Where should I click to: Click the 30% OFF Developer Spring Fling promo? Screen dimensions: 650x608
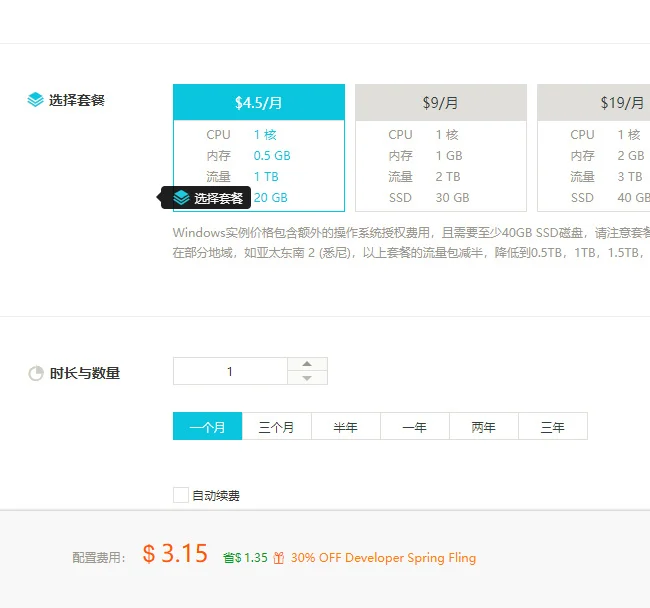click(x=383, y=558)
